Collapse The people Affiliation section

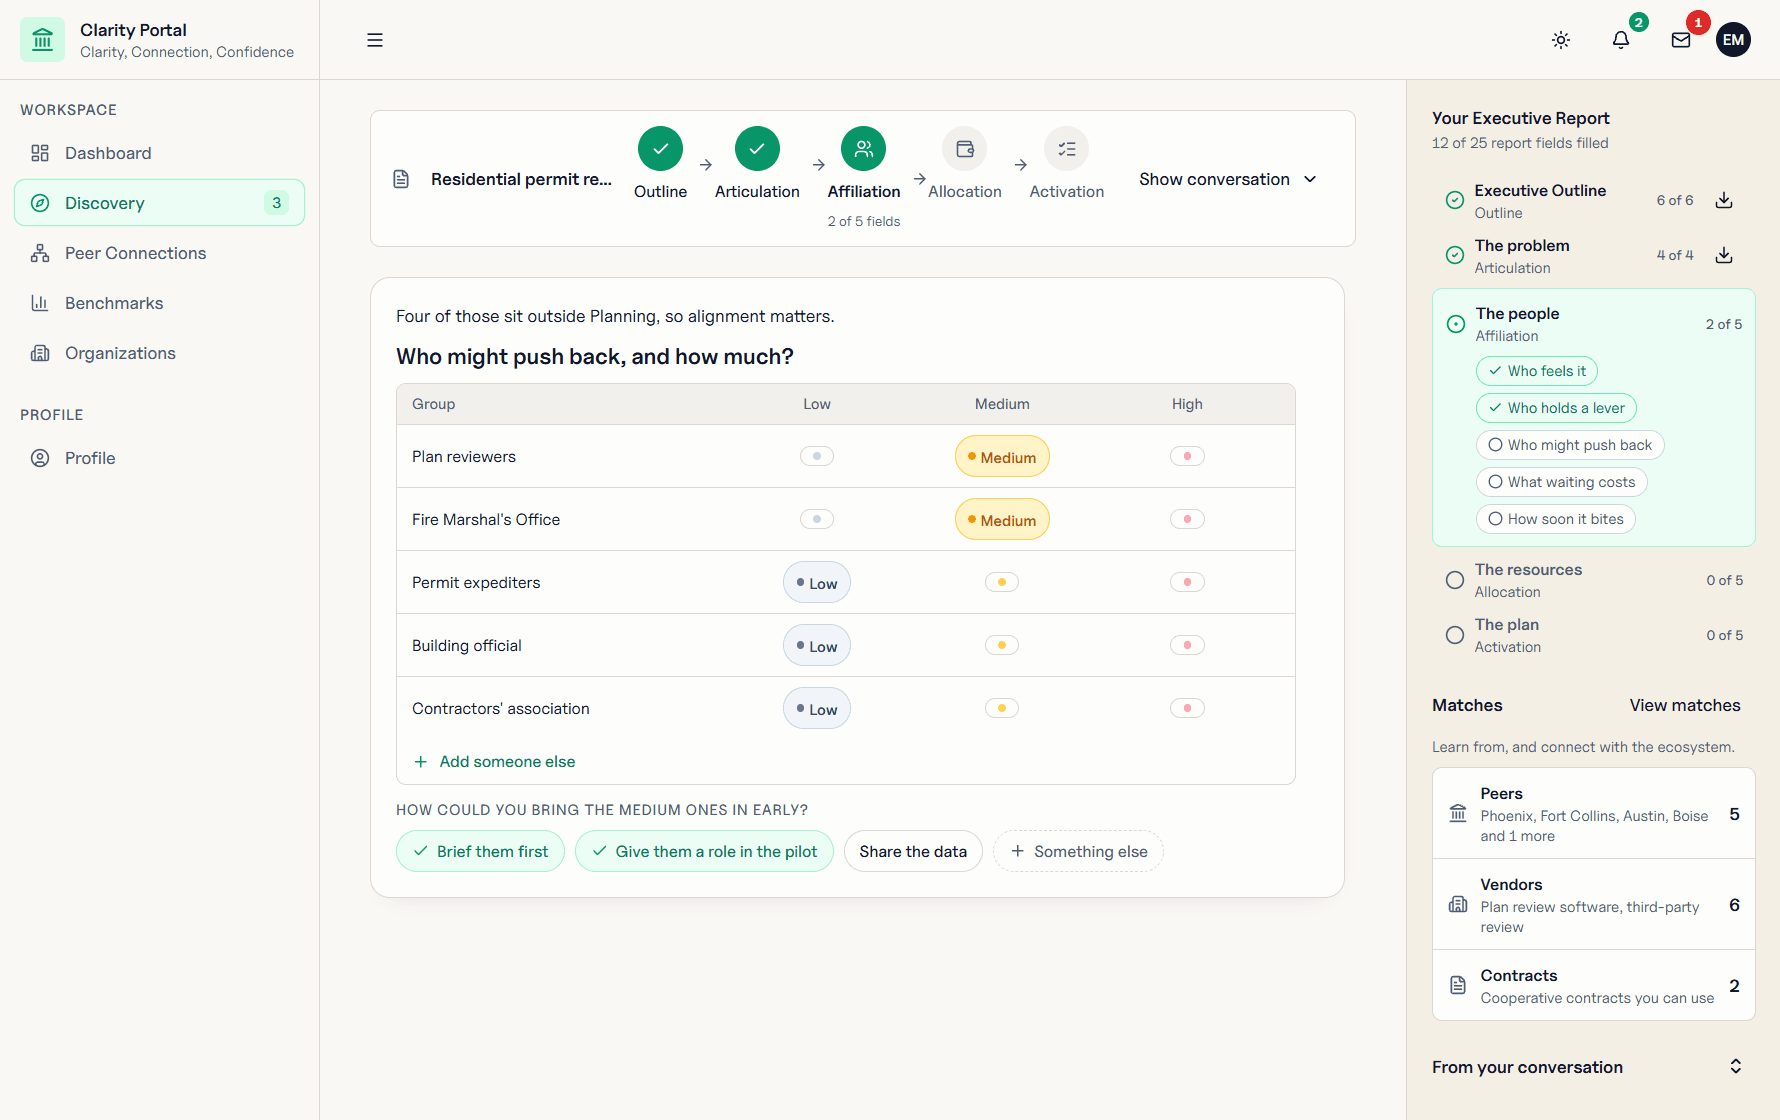(1594, 324)
